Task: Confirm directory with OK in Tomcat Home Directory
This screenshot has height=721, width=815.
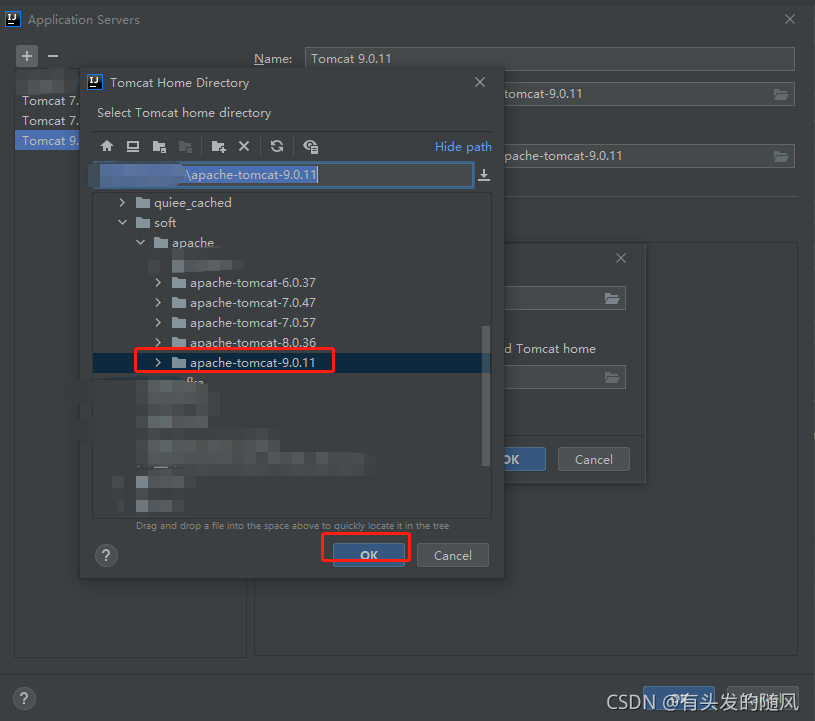Action: pos(369,555)
